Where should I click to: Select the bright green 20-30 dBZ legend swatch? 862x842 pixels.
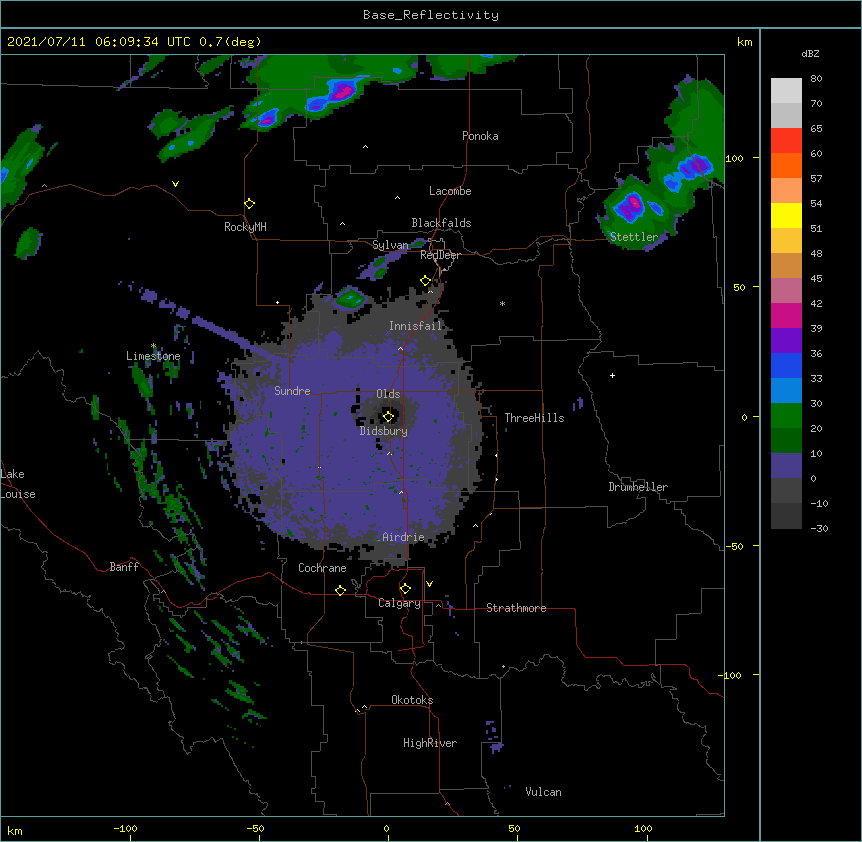[x=786, y=416]
